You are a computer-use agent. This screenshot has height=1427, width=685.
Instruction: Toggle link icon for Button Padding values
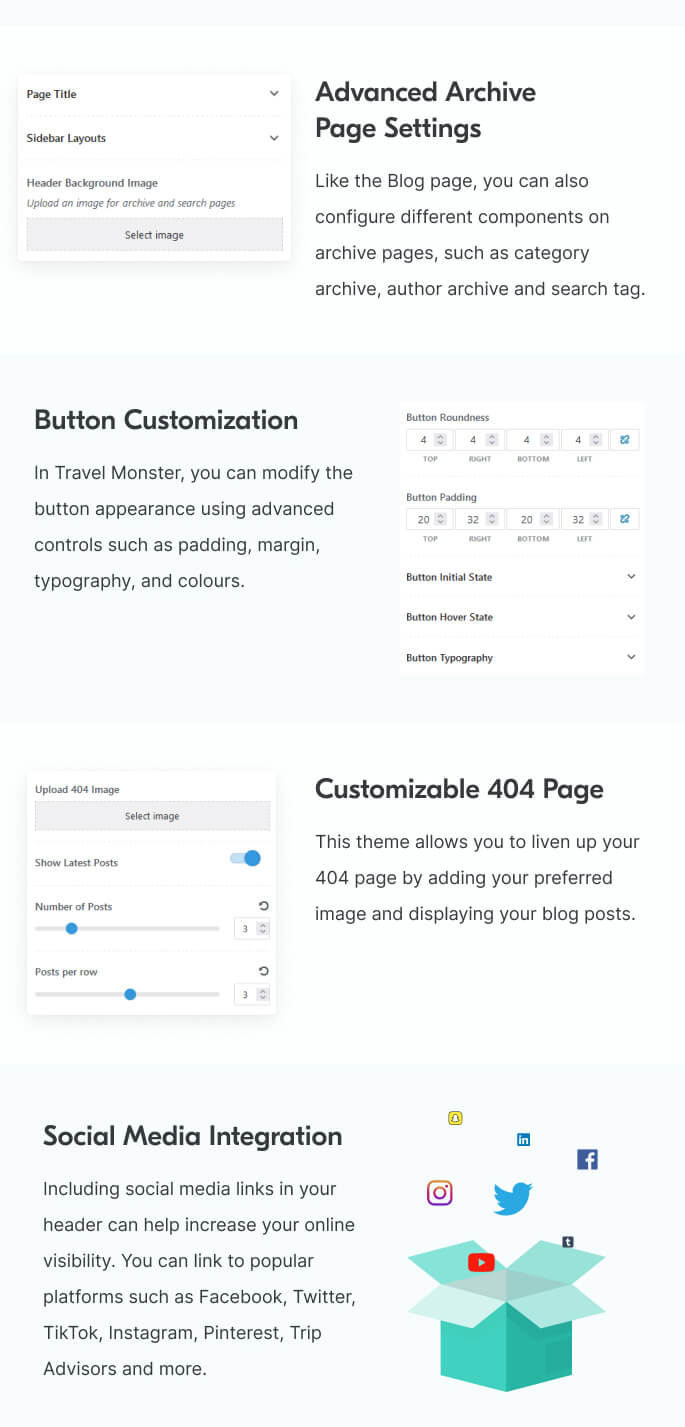click(625, 519)
